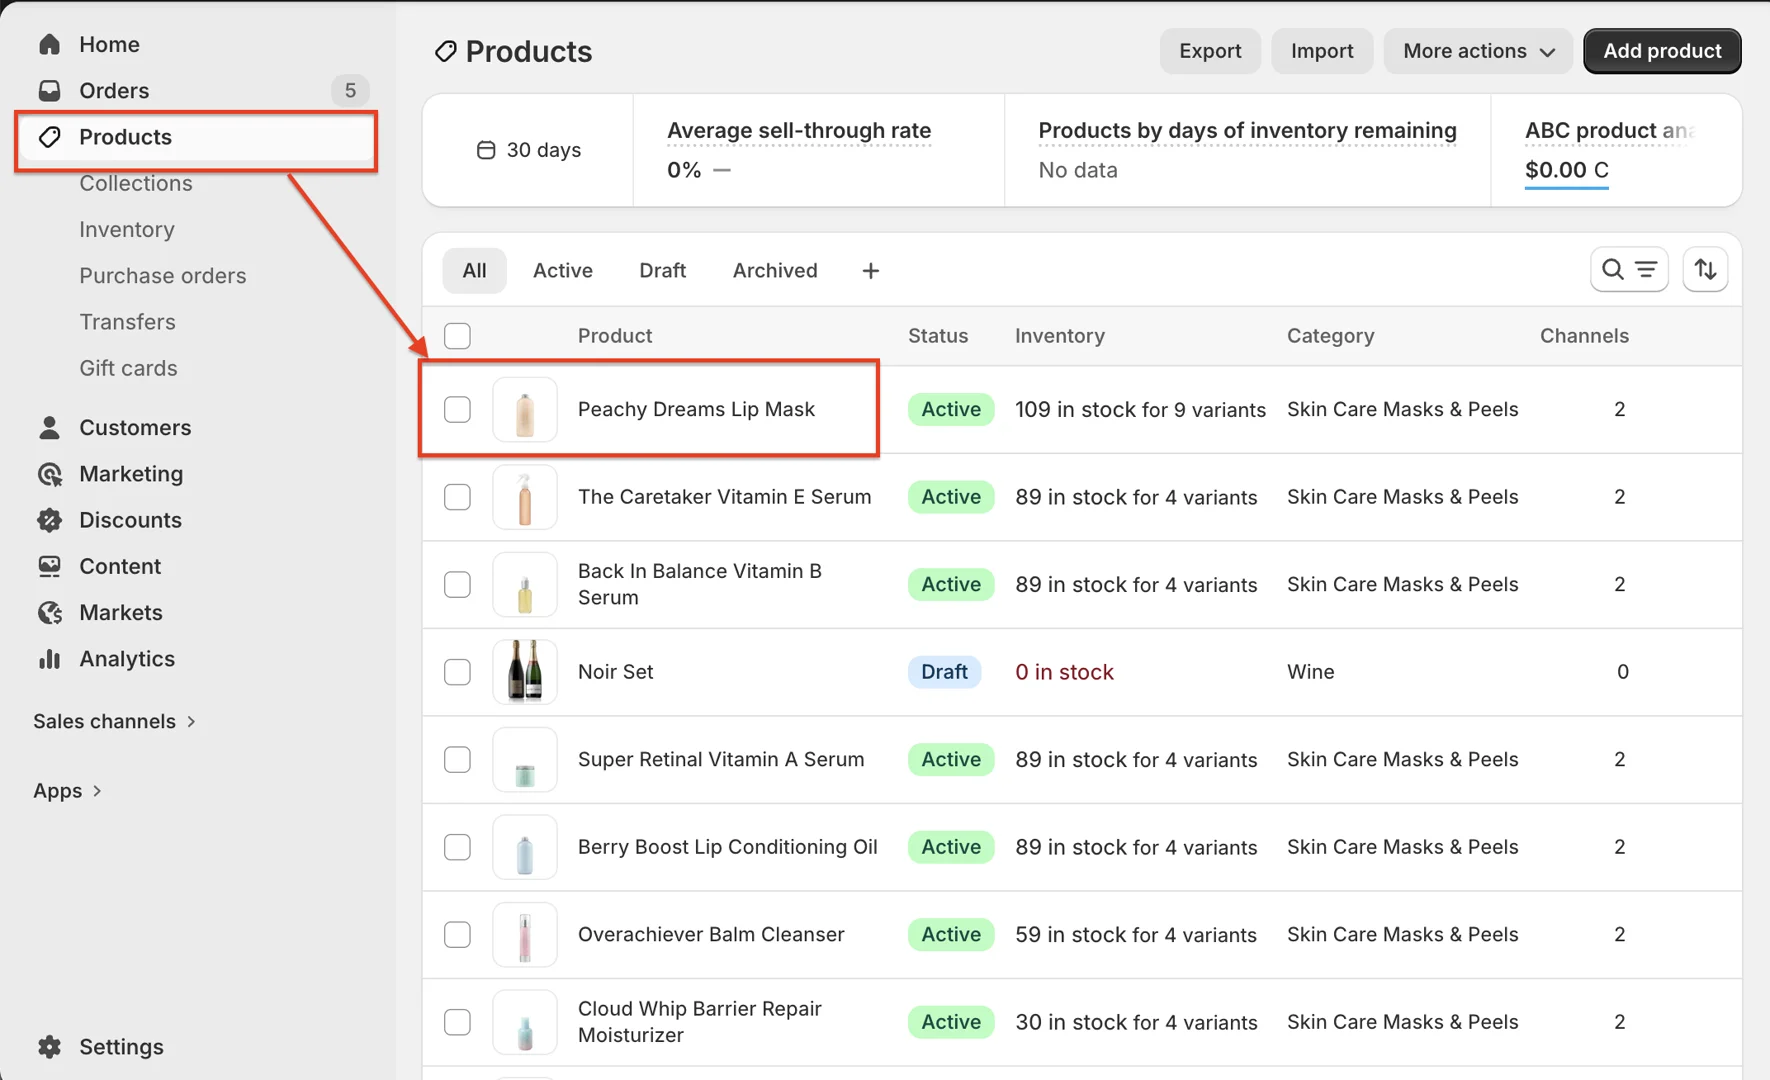
Task: Add a new view with plus icon
Action: click(x=870, y=271)
